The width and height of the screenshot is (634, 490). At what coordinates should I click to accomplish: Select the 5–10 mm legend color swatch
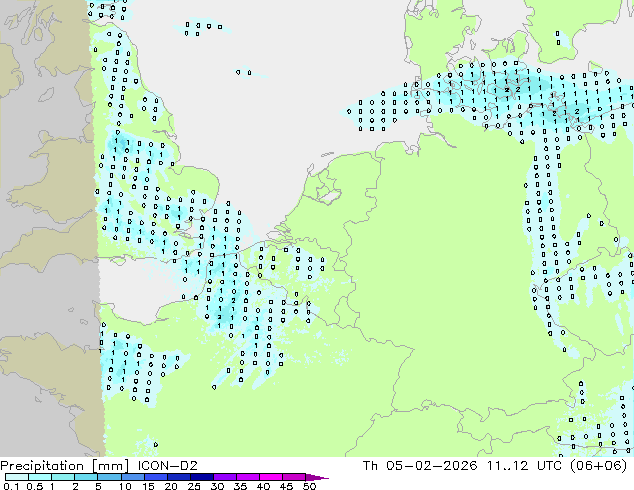[x=109, y=477]
